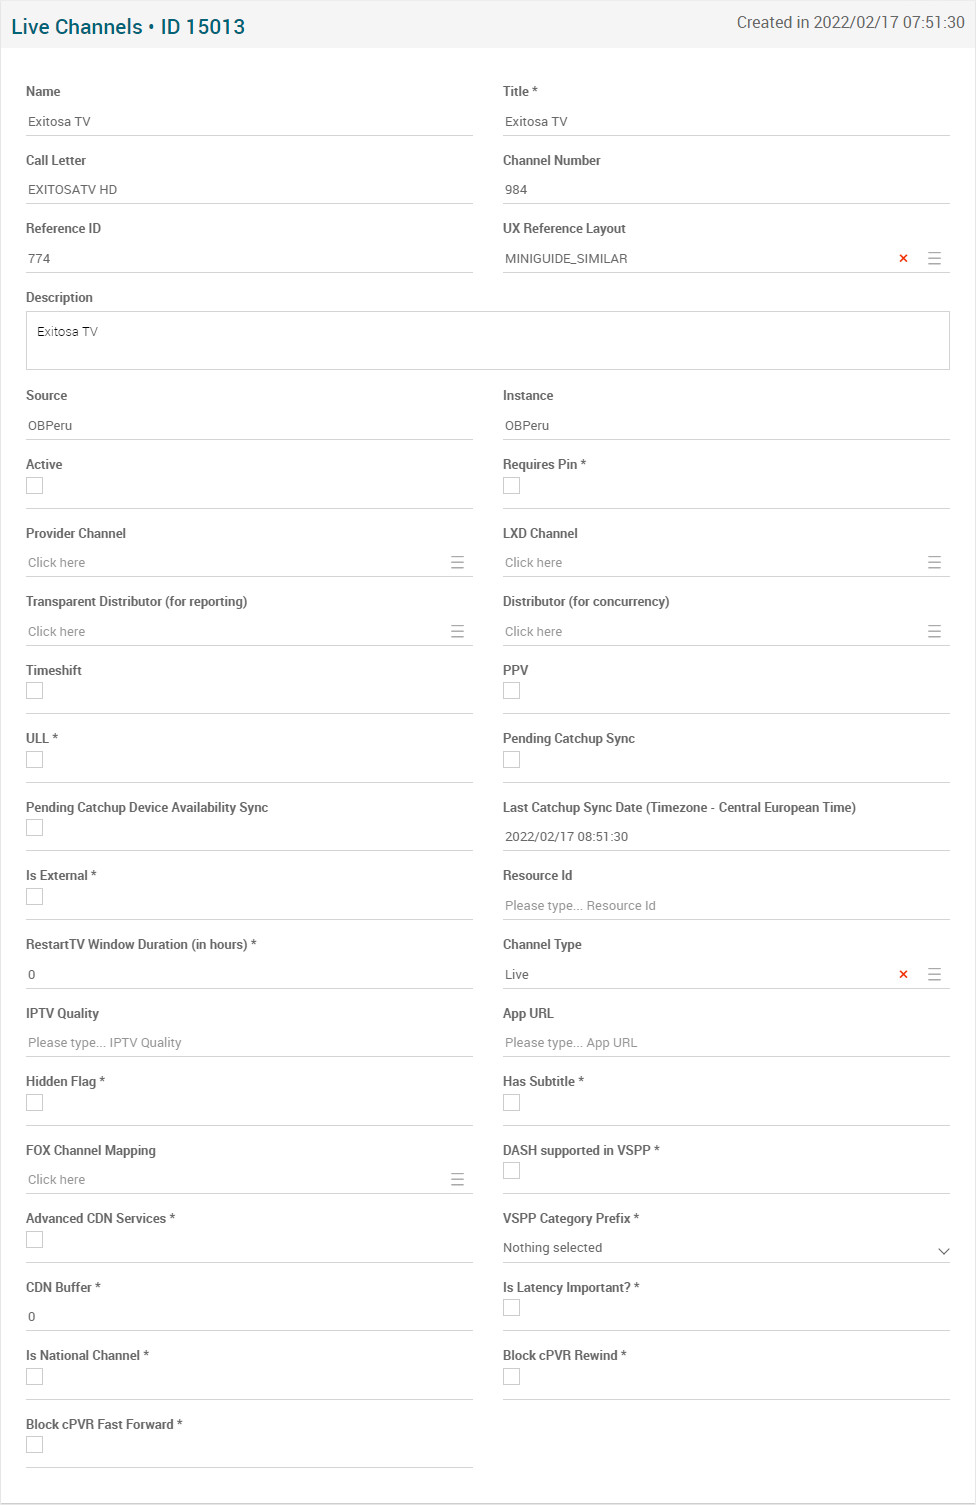Clear the Channel Type Live value
The height and width of the screenshot is (1505, 976).
coord(903,975)
